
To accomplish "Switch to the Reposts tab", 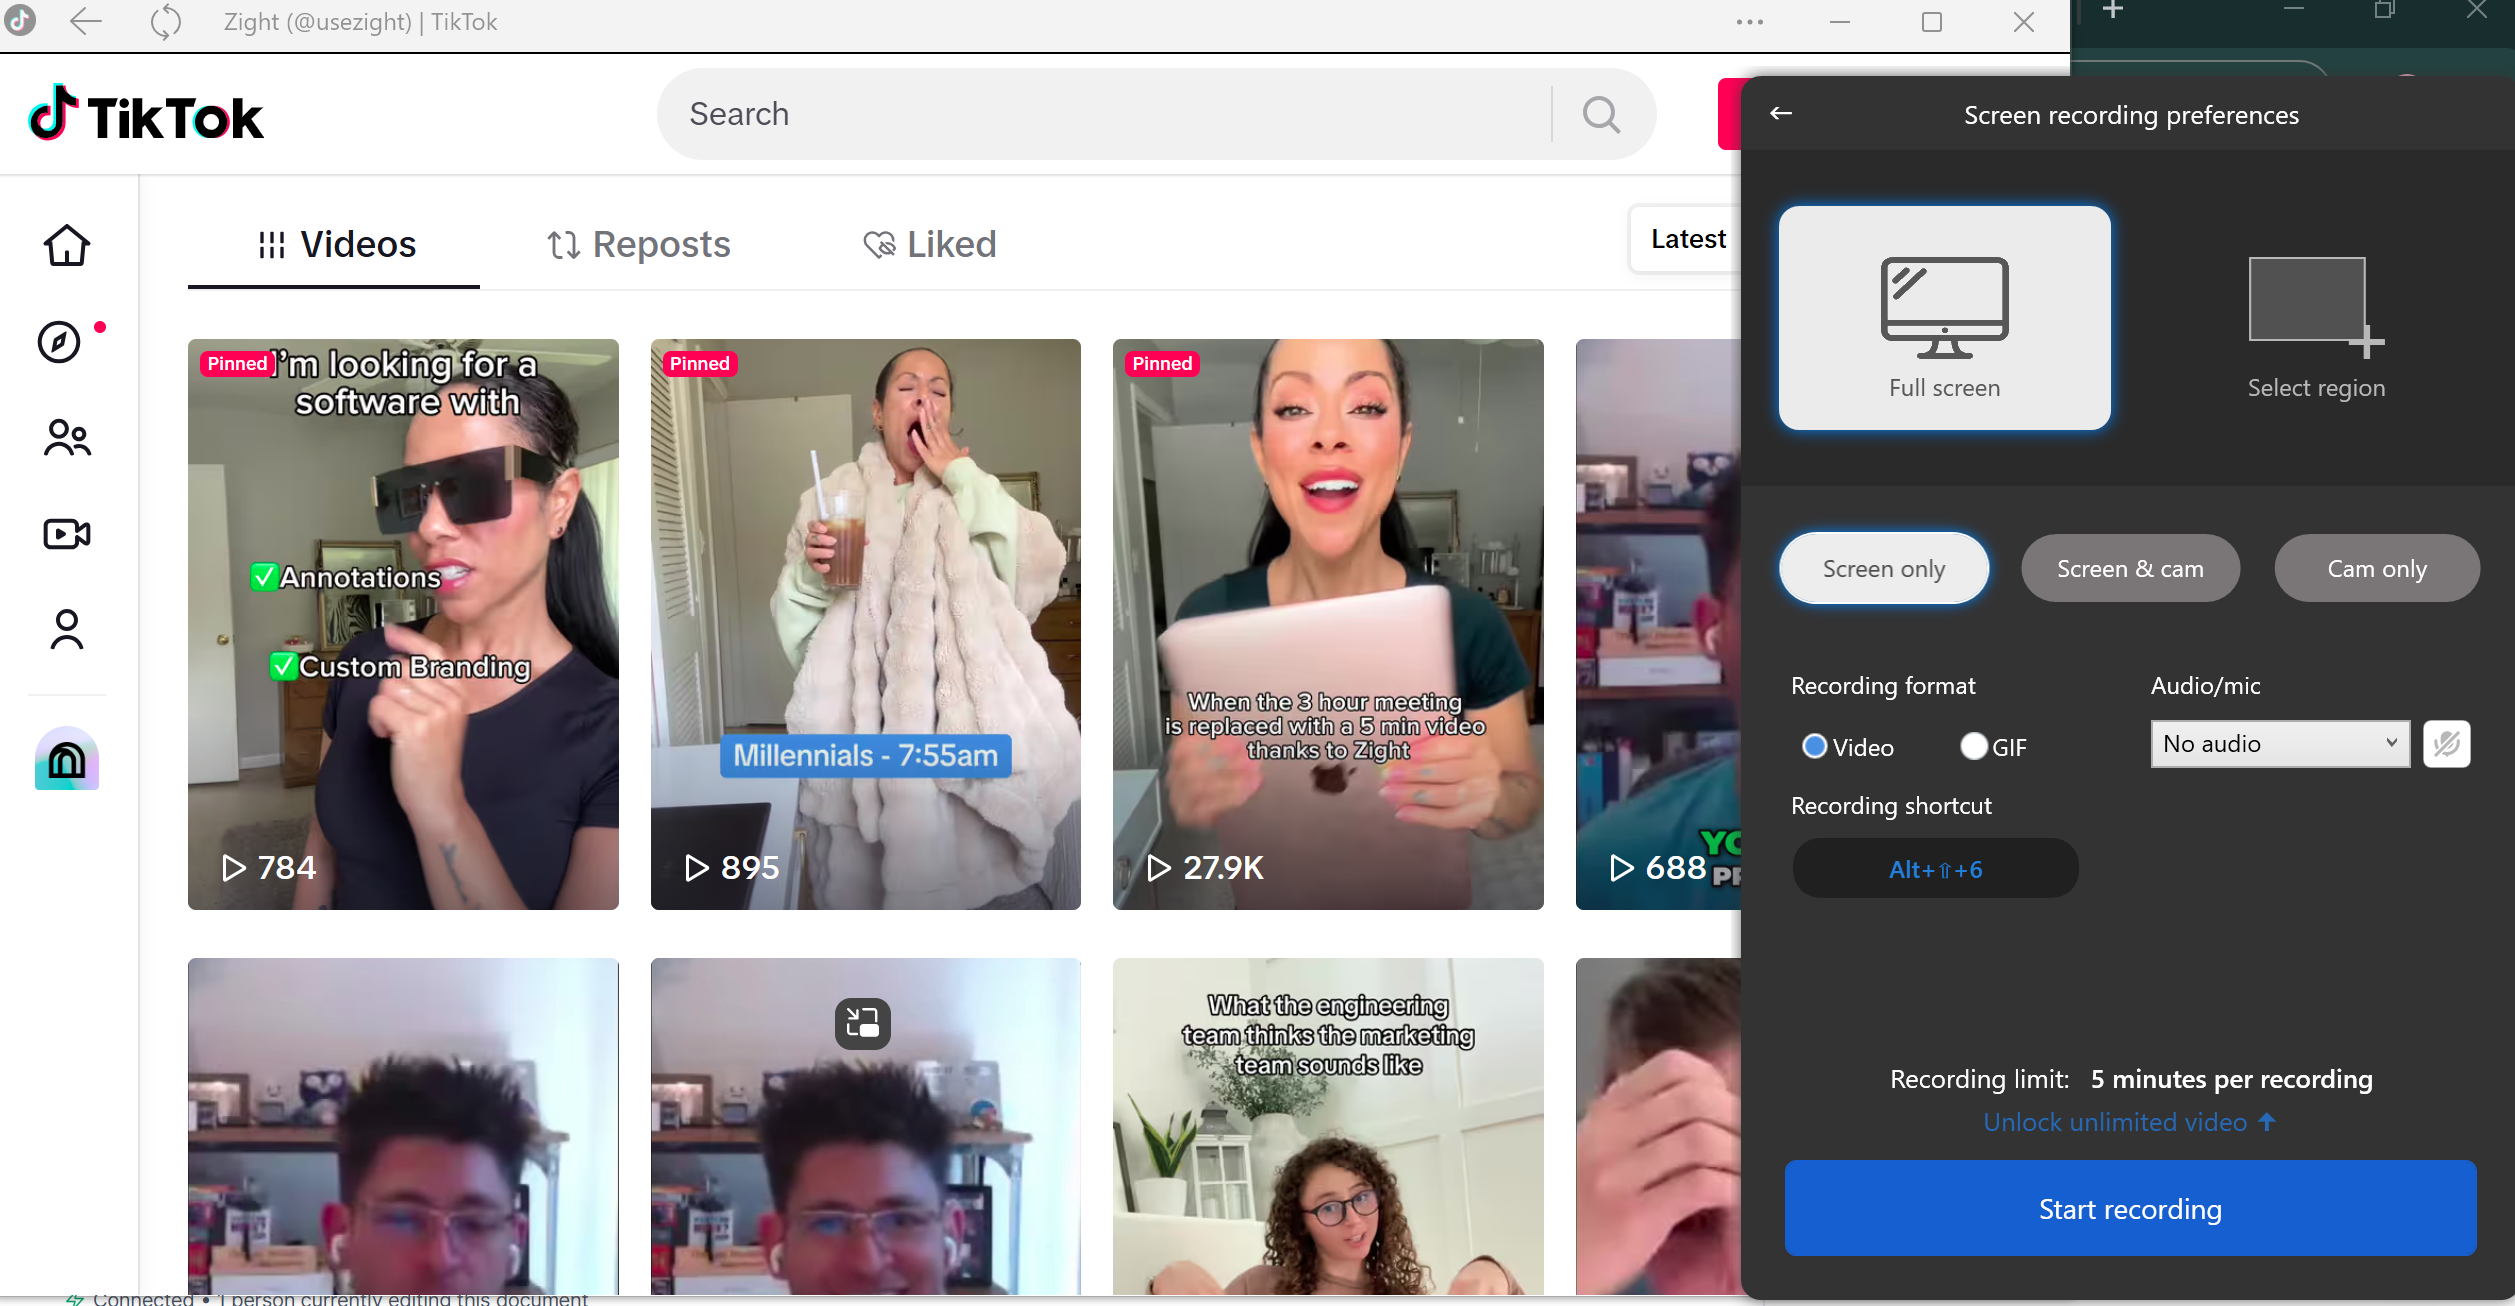I will coord(638,245).
